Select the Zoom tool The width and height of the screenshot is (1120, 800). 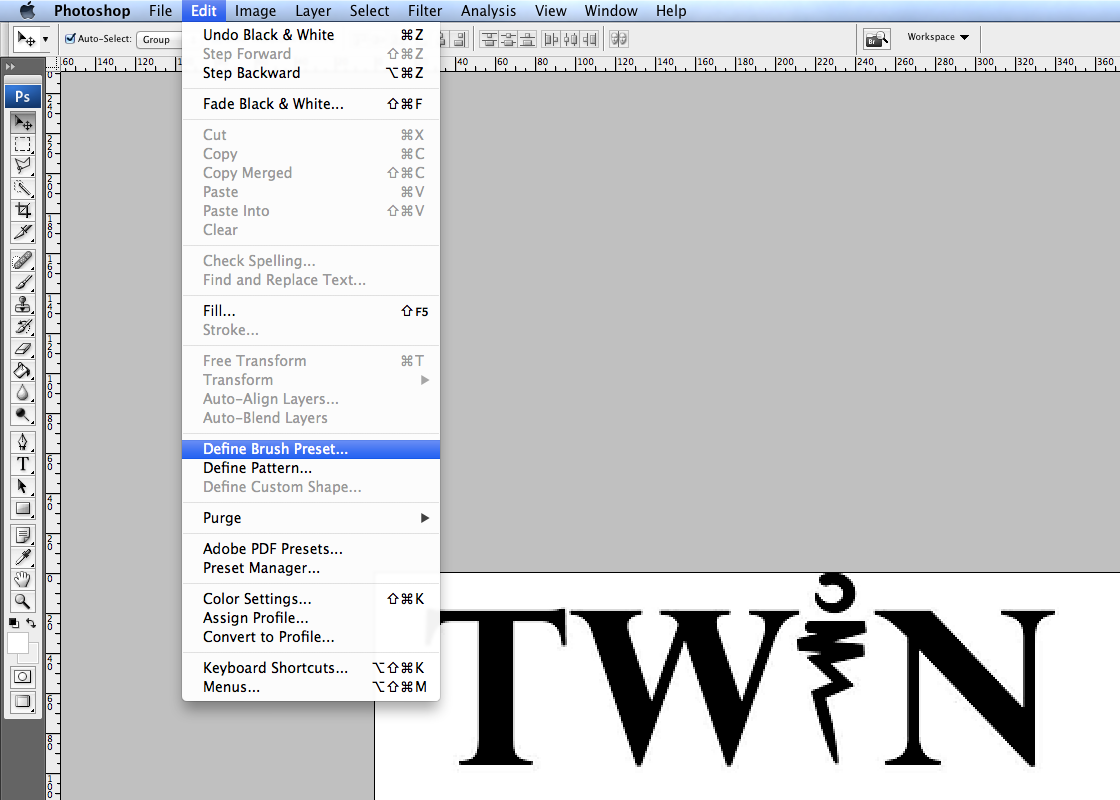[x=23, y=601]
